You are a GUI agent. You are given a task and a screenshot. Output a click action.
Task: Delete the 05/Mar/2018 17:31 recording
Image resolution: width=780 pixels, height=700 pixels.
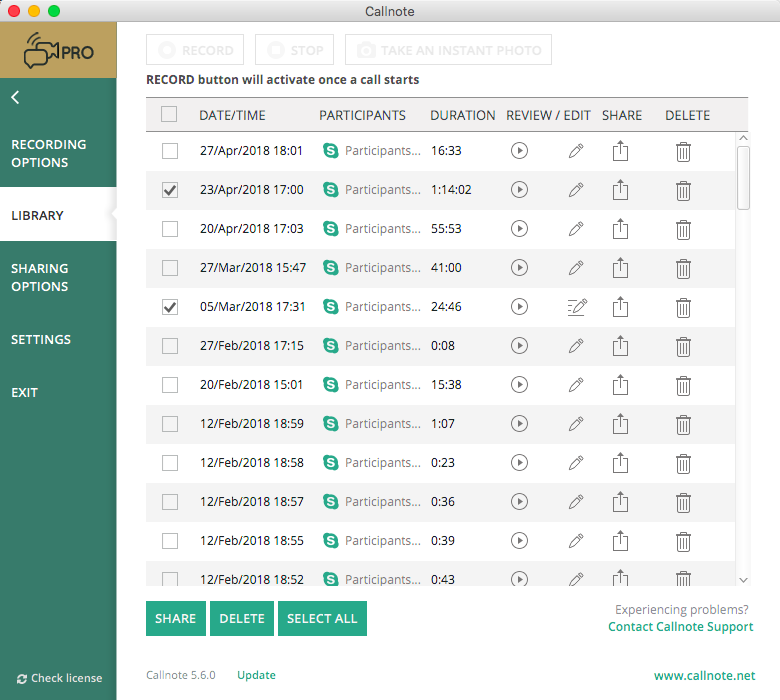pyautogui.click(x=683, y=308)
